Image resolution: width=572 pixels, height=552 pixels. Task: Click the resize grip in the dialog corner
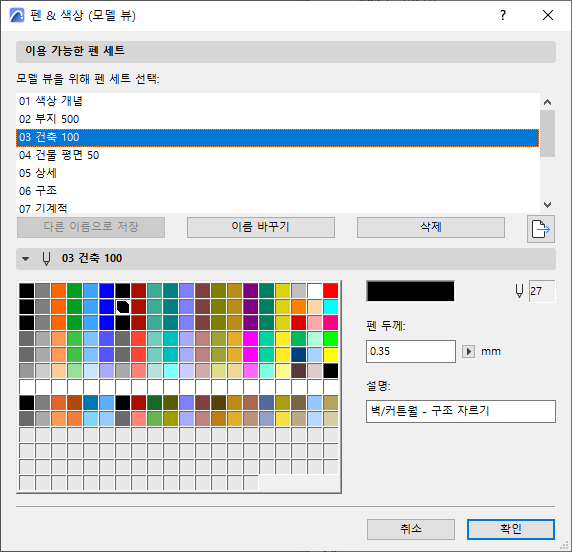pyautogui.click(x=564, y=545)
